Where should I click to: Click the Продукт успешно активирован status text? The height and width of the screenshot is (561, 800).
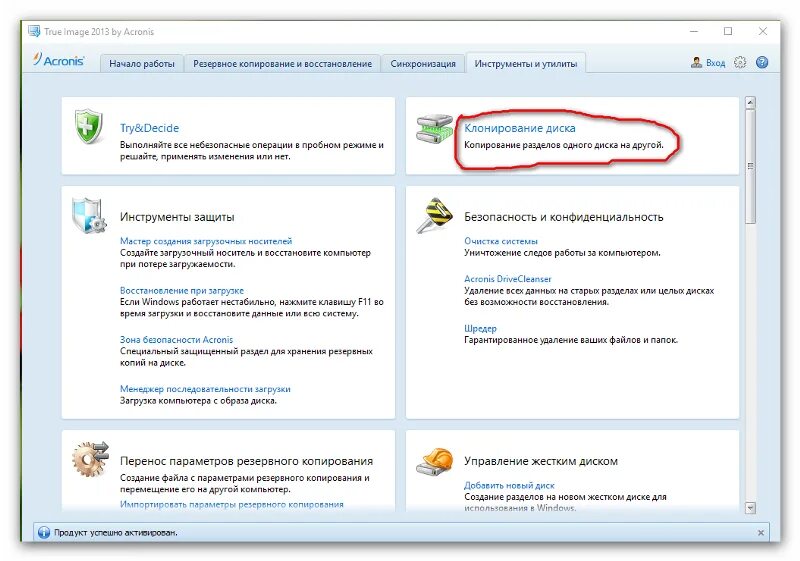[x=116, y=532]
